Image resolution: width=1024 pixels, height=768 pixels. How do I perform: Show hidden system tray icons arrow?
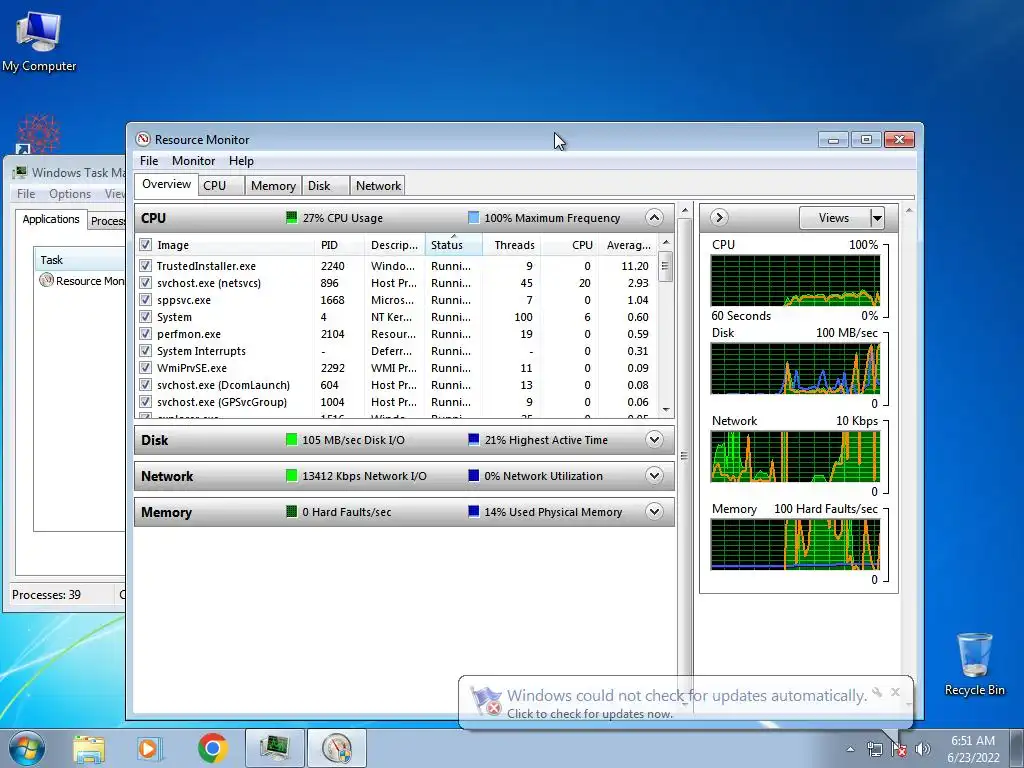[850, 750]
